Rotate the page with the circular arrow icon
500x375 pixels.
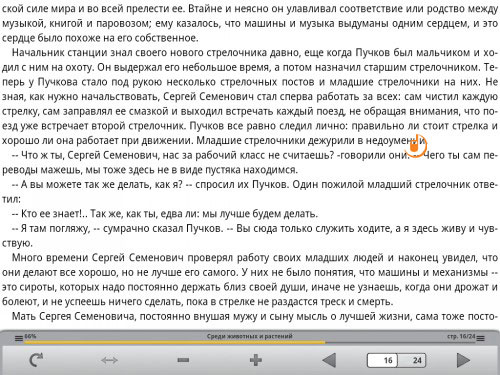36,360
